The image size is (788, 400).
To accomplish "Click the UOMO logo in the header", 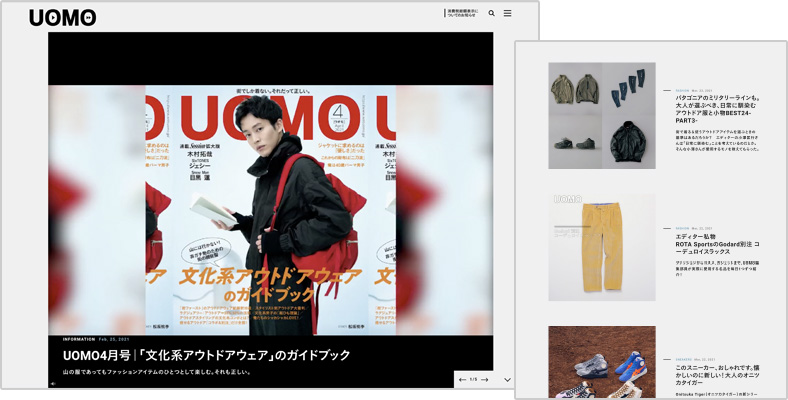I will (x=62, y=17).
